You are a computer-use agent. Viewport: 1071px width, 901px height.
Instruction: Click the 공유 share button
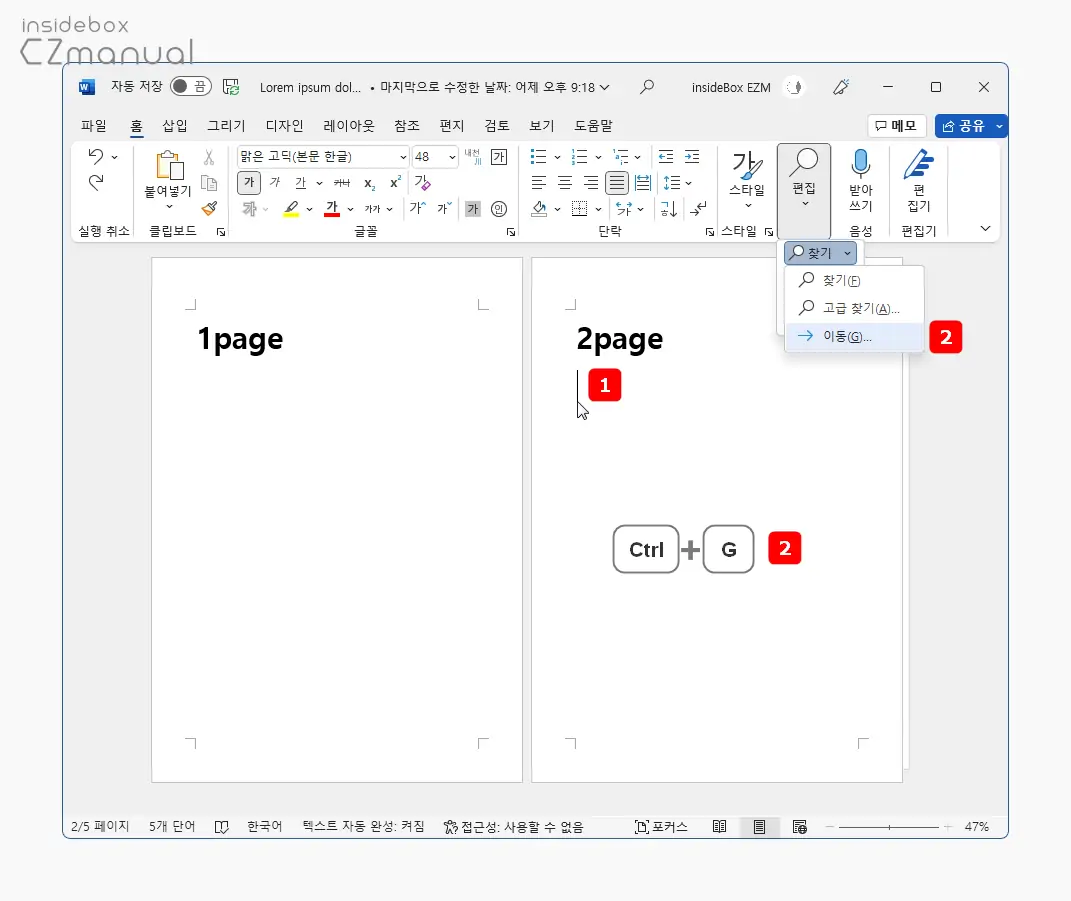click(x=962, y=126)
